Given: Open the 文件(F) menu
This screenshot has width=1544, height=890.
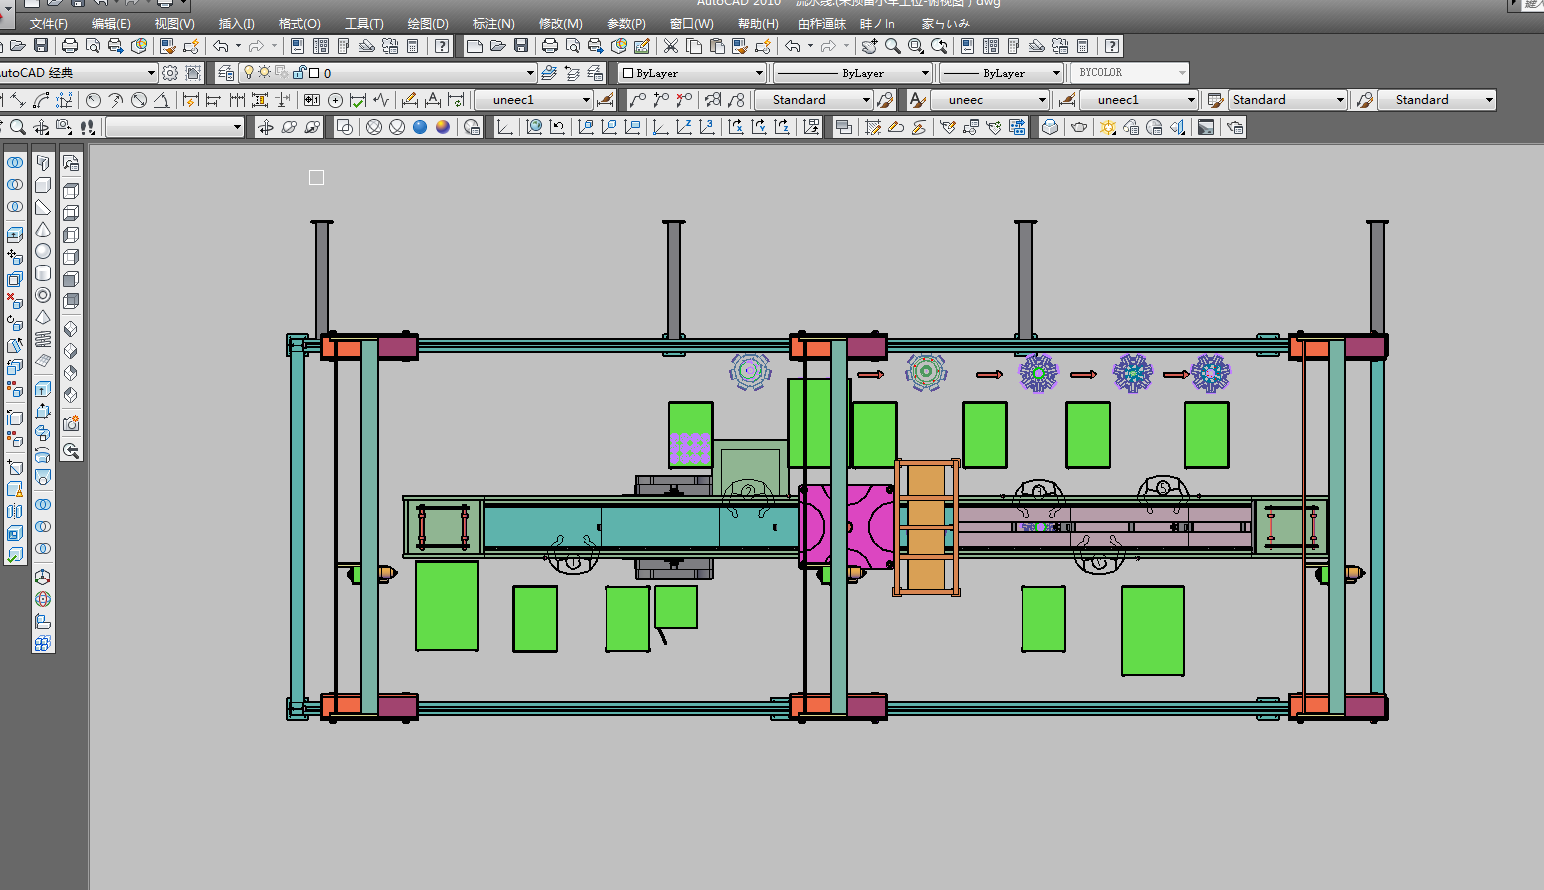Looking at the screenshot, I should tap(48, 23).
